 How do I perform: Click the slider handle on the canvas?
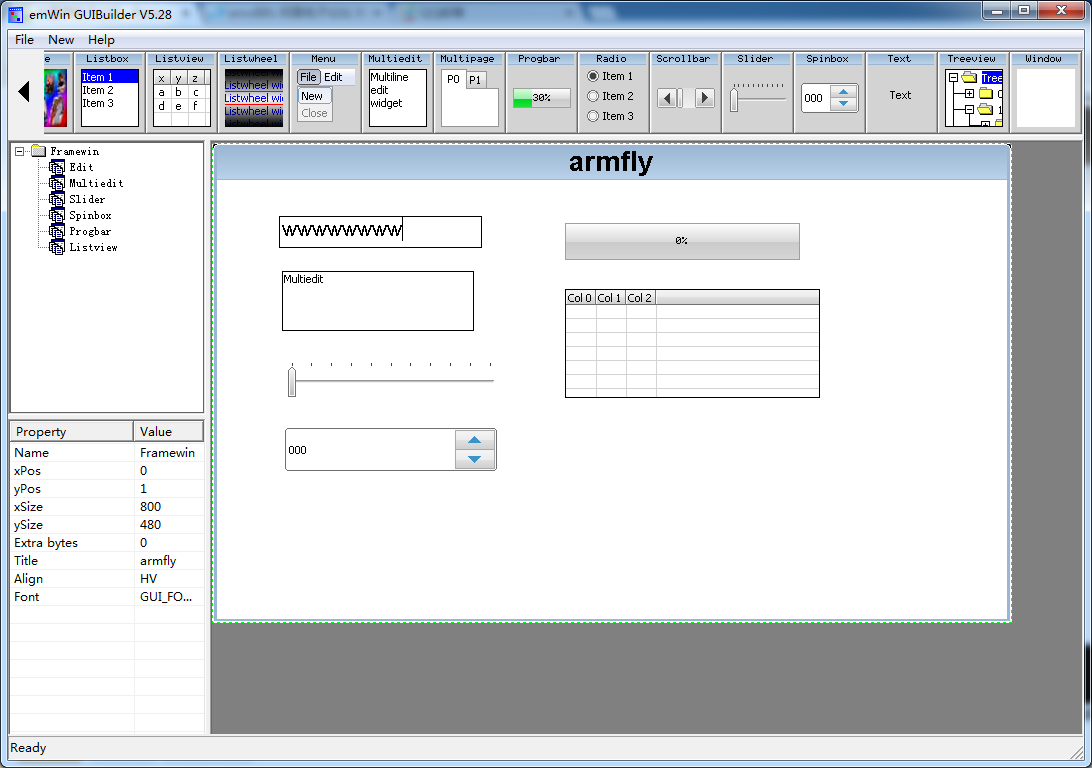pyautogui.click(x=292, y=382)
